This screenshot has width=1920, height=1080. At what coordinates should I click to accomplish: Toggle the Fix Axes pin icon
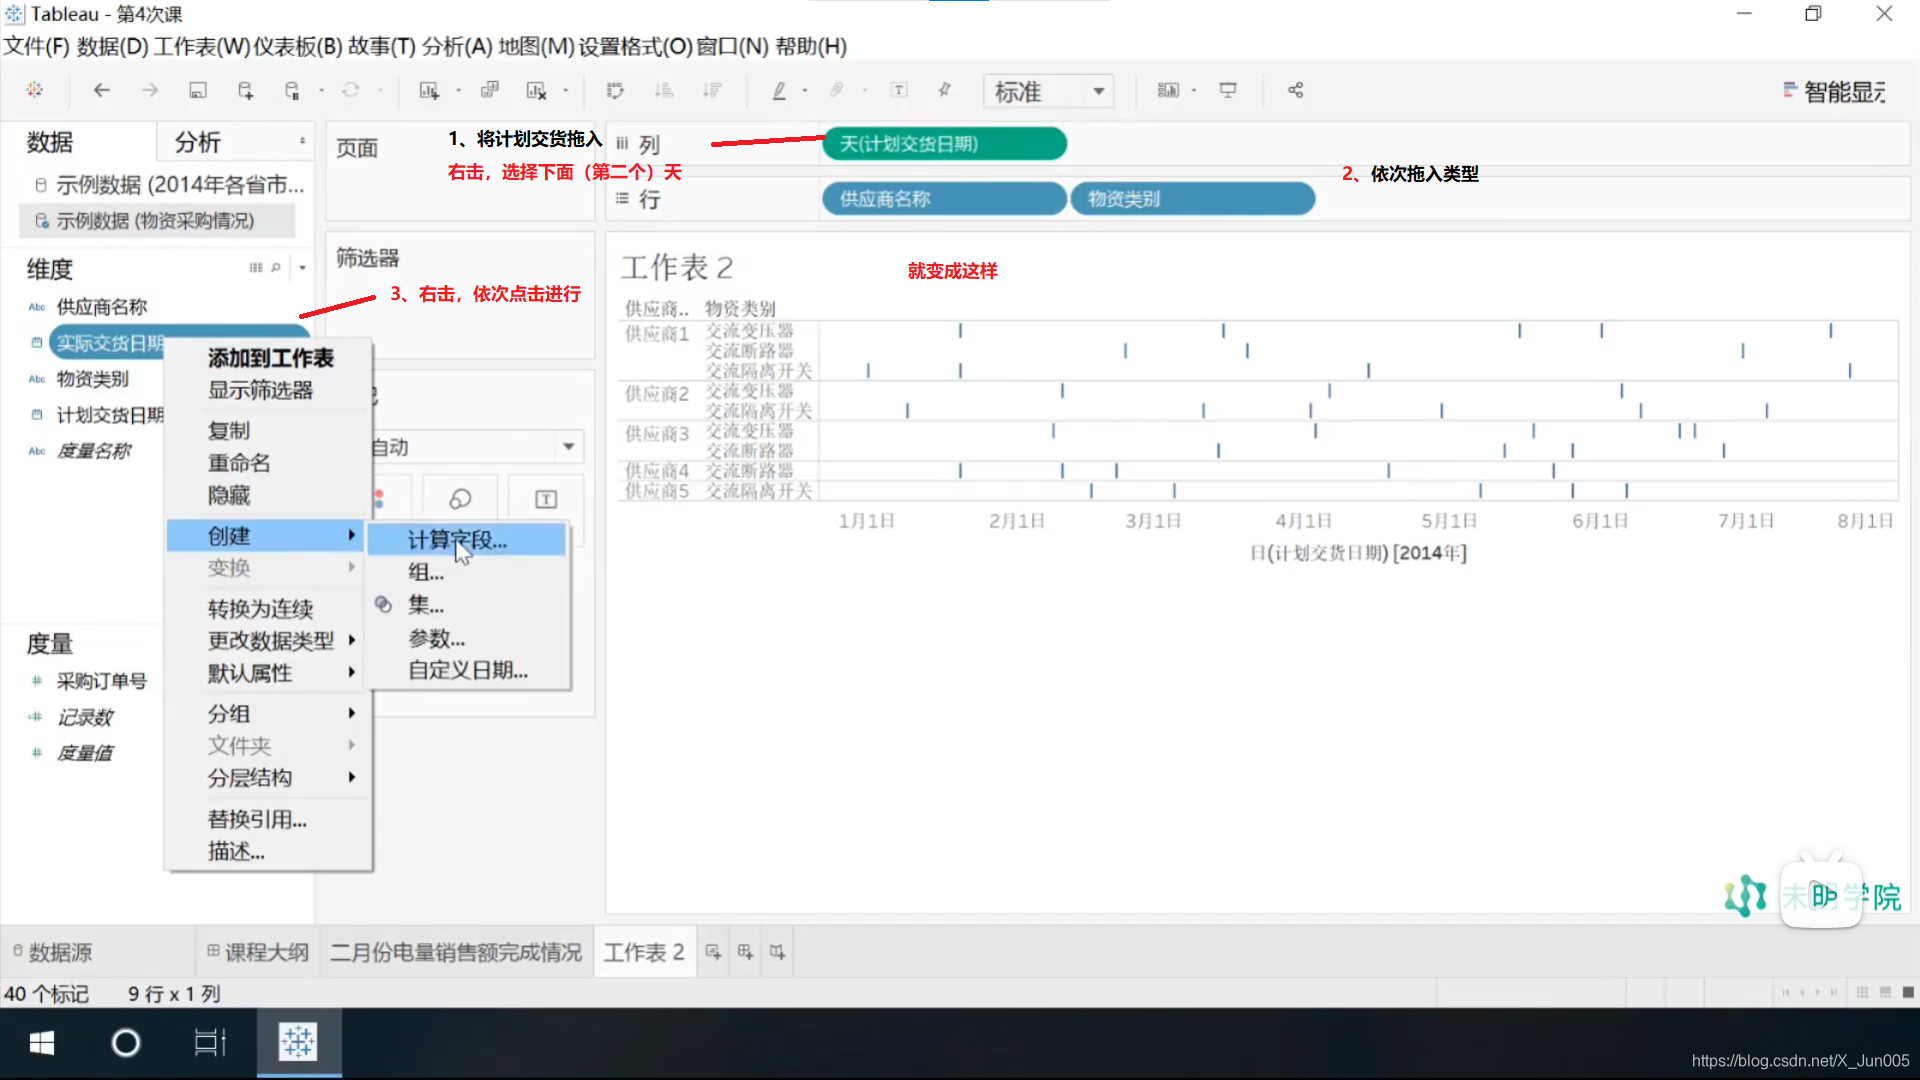coord(944,90)
